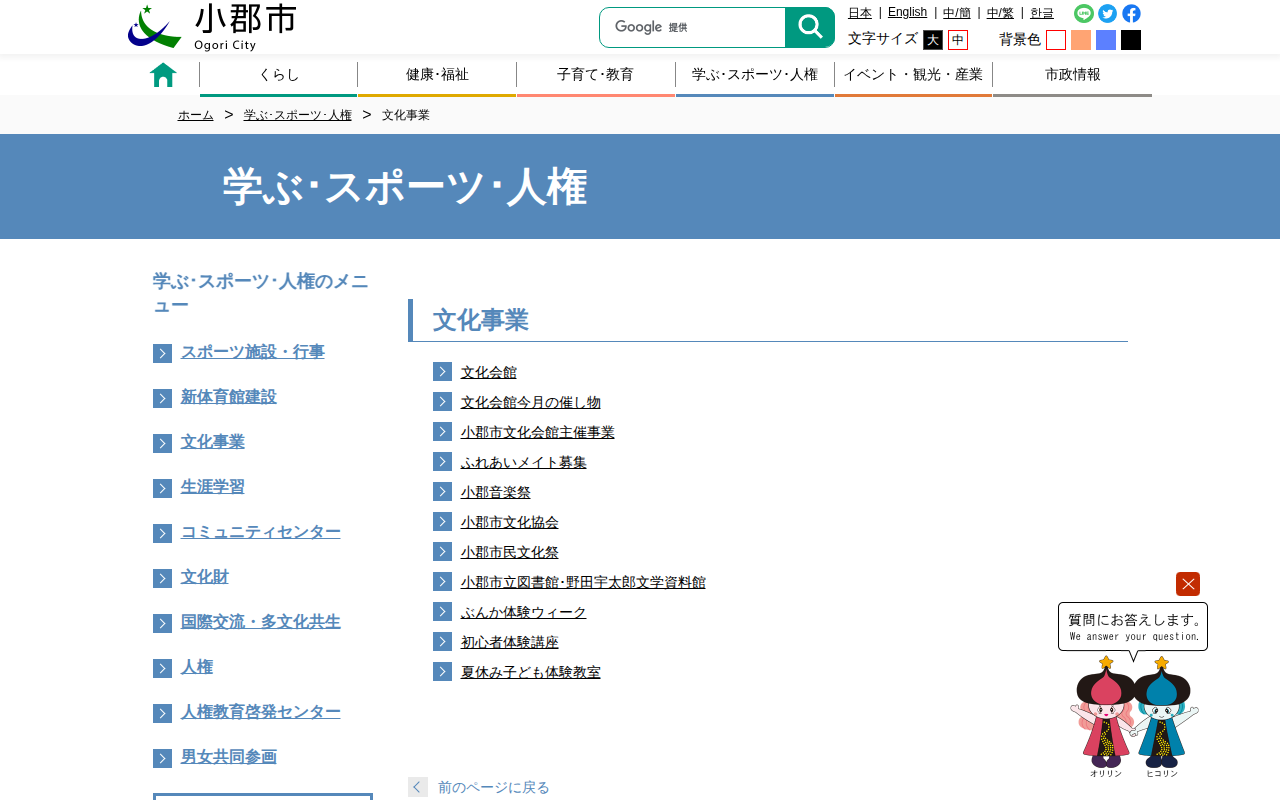The image size is (1280, 800).
Task: Open the Twitter social icon
Action: (x=1107, y=13)
